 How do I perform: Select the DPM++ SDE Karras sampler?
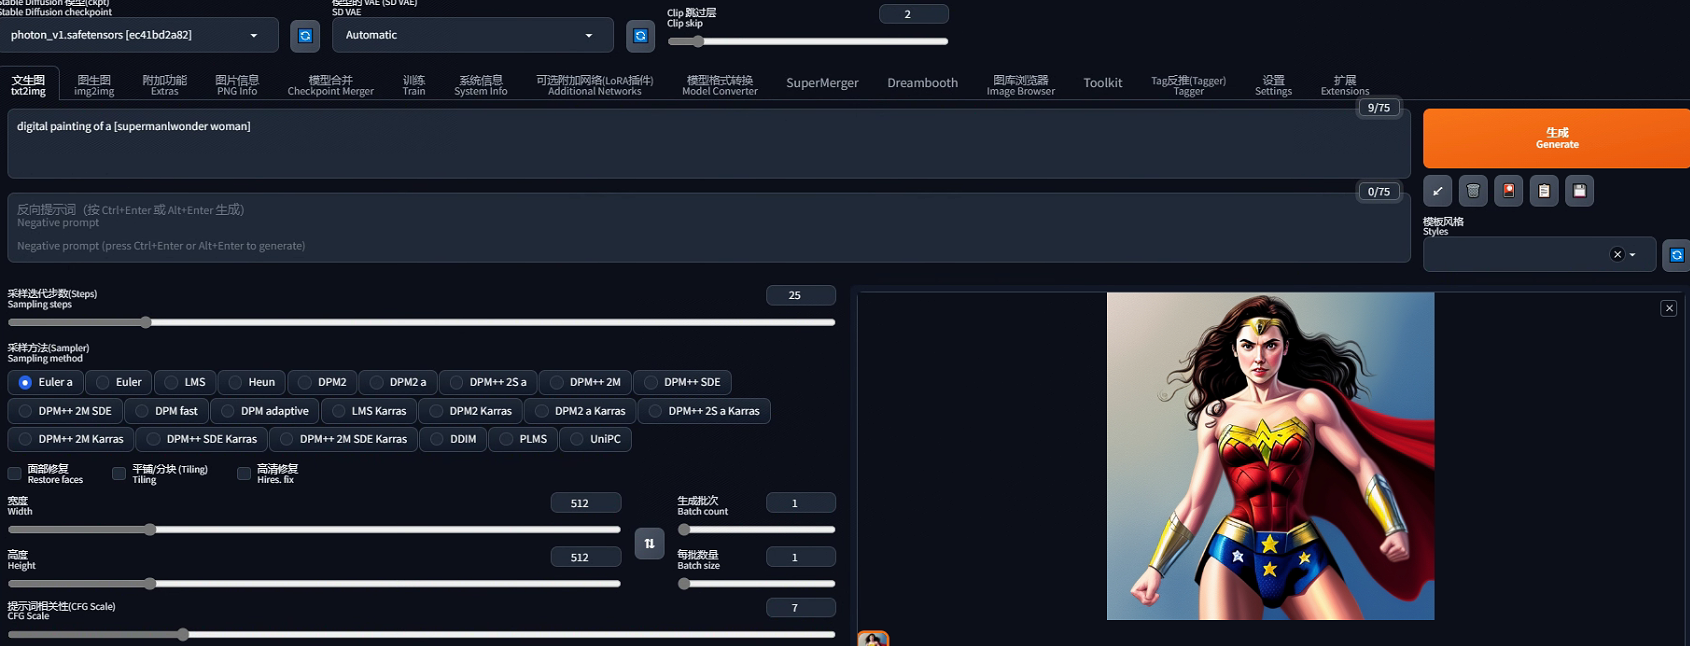click(201, 439)
